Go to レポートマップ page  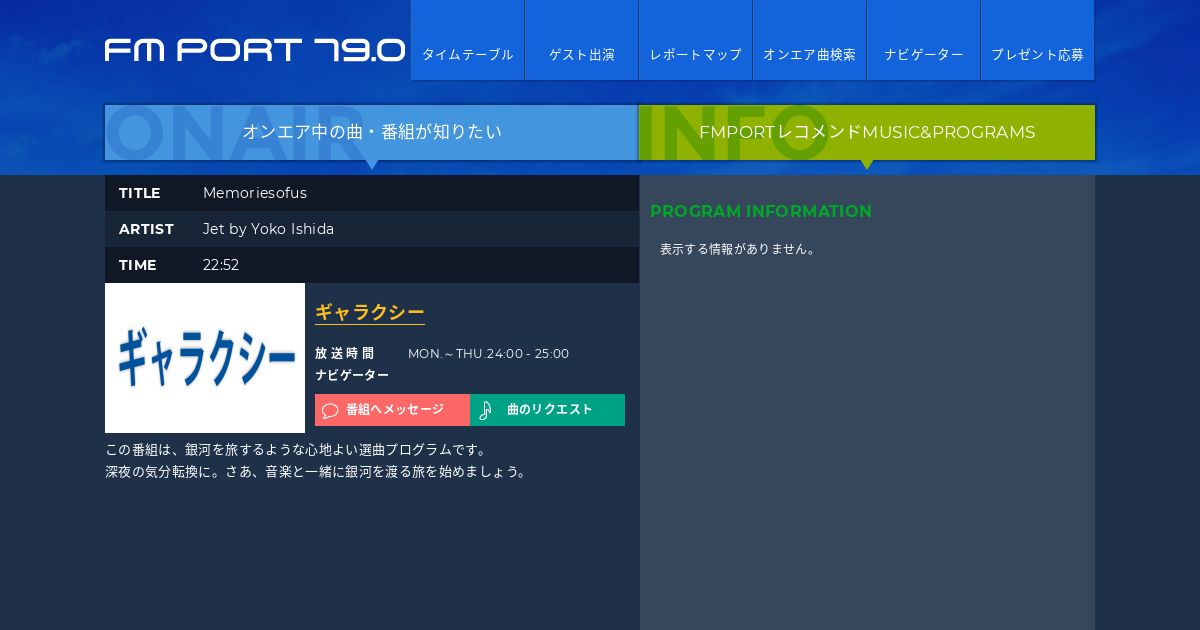click(695, 40)
